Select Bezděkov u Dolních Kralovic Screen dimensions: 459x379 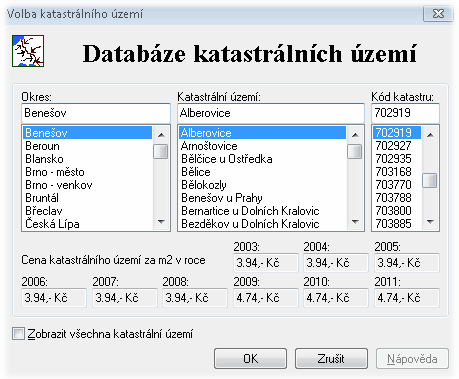(262, 224)
